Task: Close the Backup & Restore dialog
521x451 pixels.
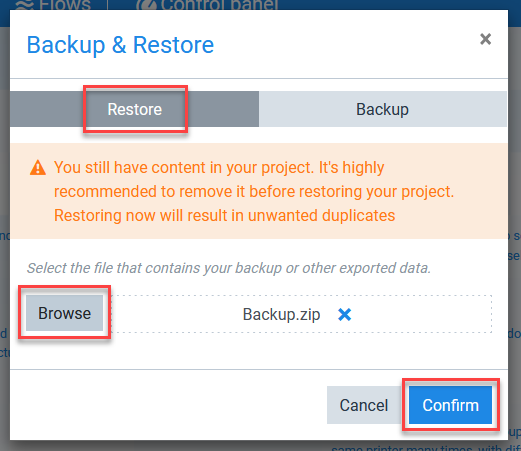Action: click(x=485, y=39)
